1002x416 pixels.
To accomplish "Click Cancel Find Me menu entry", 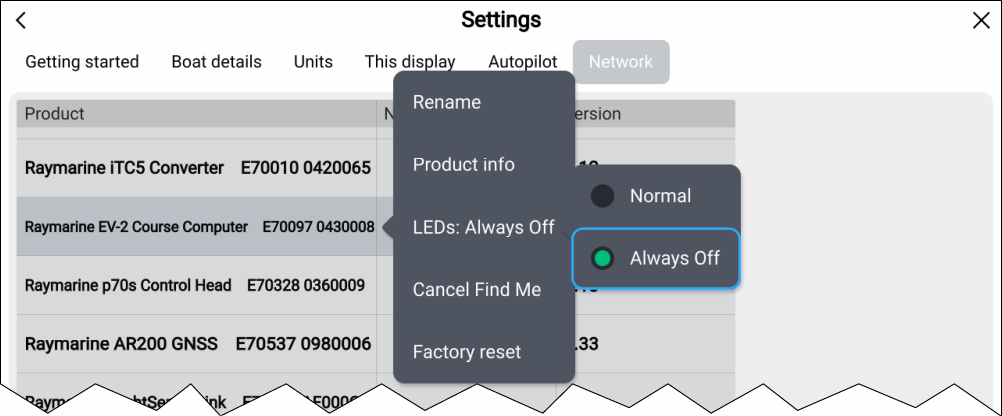I will pyautogui.click(x=477, y=290).
